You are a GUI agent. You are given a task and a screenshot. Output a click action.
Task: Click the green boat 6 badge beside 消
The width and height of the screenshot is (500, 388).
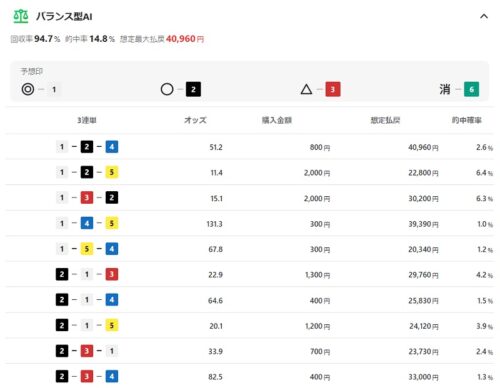(471, 89)
